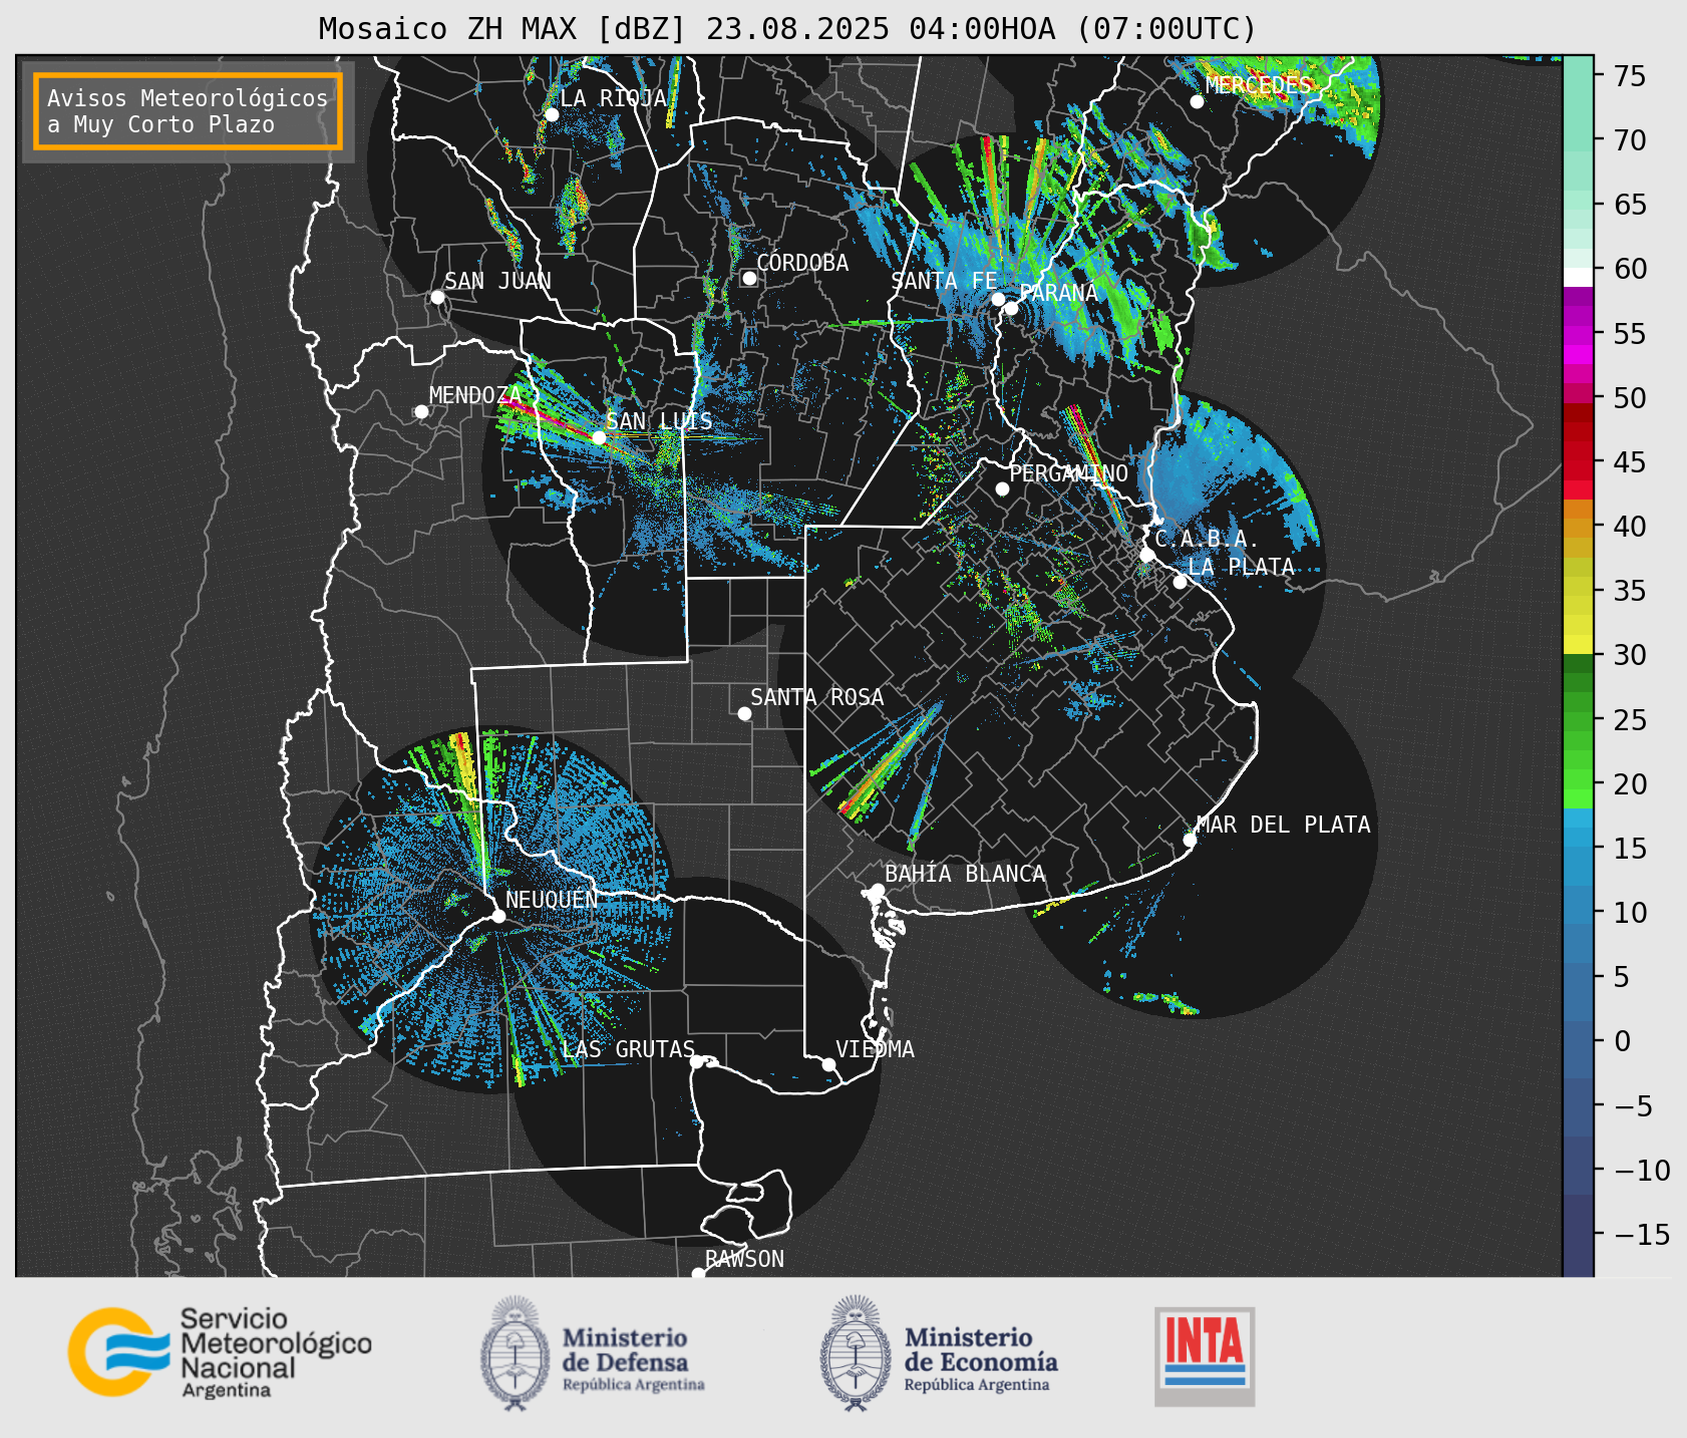Viewport: 1687px width, 1438px height.
Task: Click the San Juan city marker dot
Action: click(437, 297)
